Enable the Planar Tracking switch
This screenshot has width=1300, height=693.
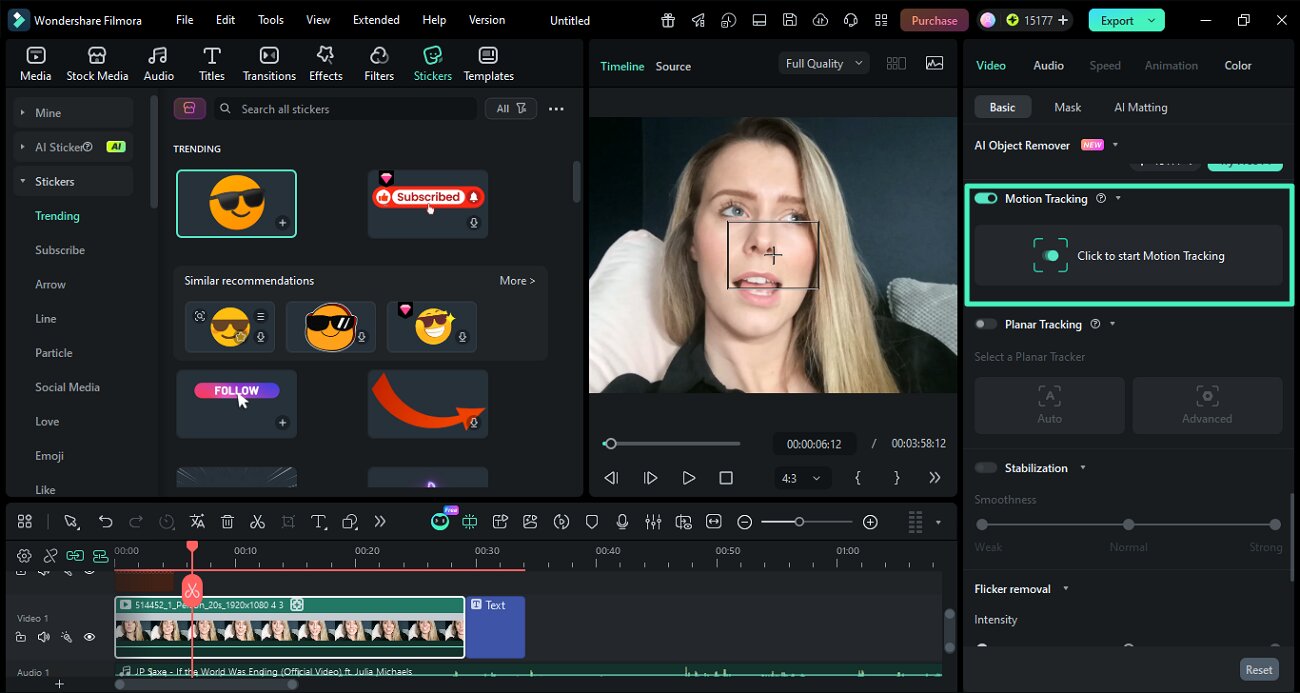[986, 324]
